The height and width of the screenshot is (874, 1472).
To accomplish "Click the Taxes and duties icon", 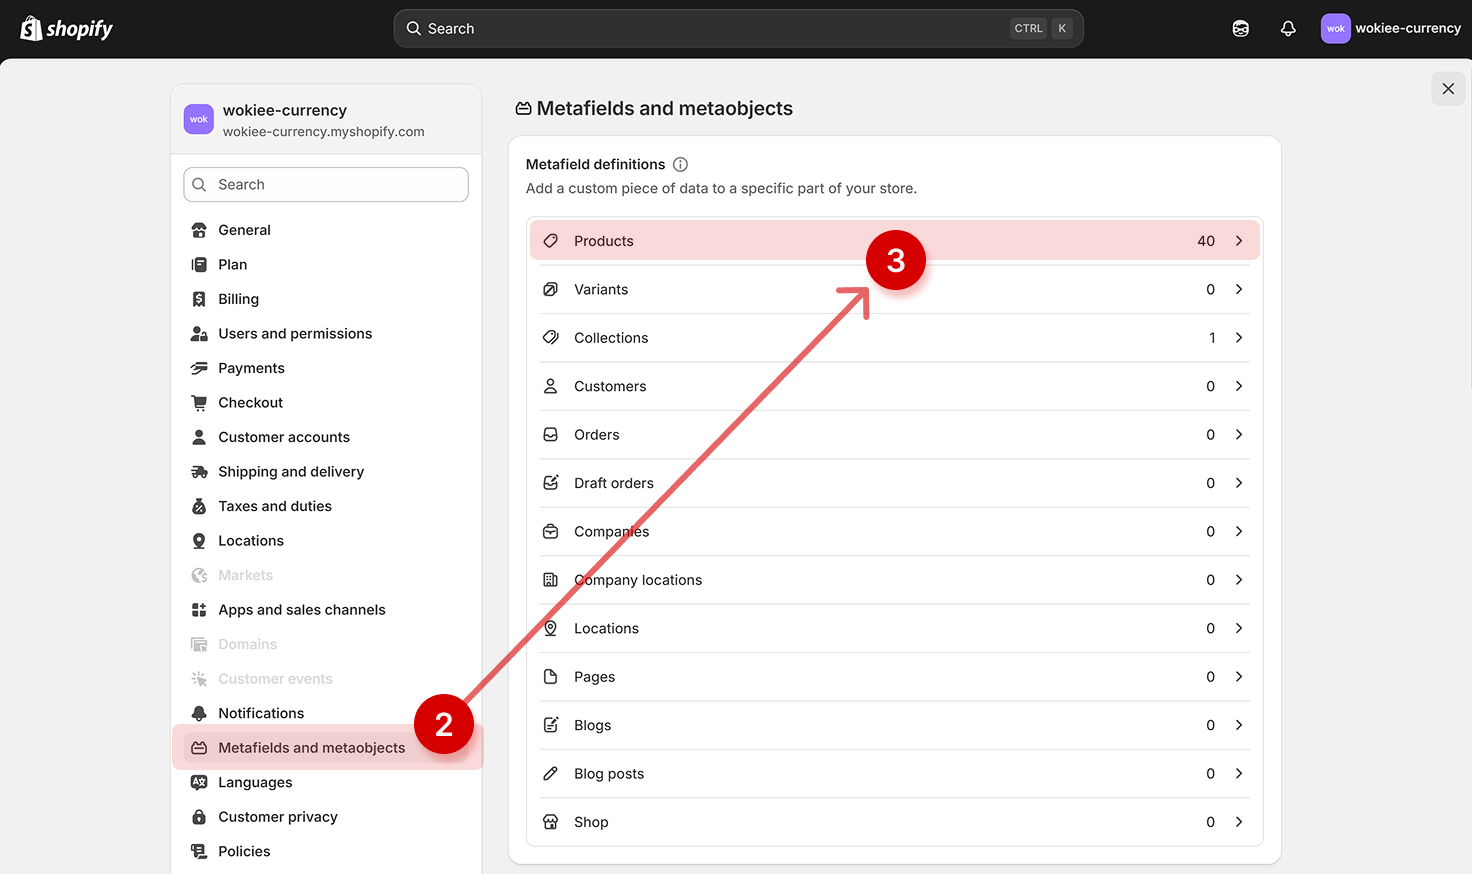I will click(x=199, y=507).
